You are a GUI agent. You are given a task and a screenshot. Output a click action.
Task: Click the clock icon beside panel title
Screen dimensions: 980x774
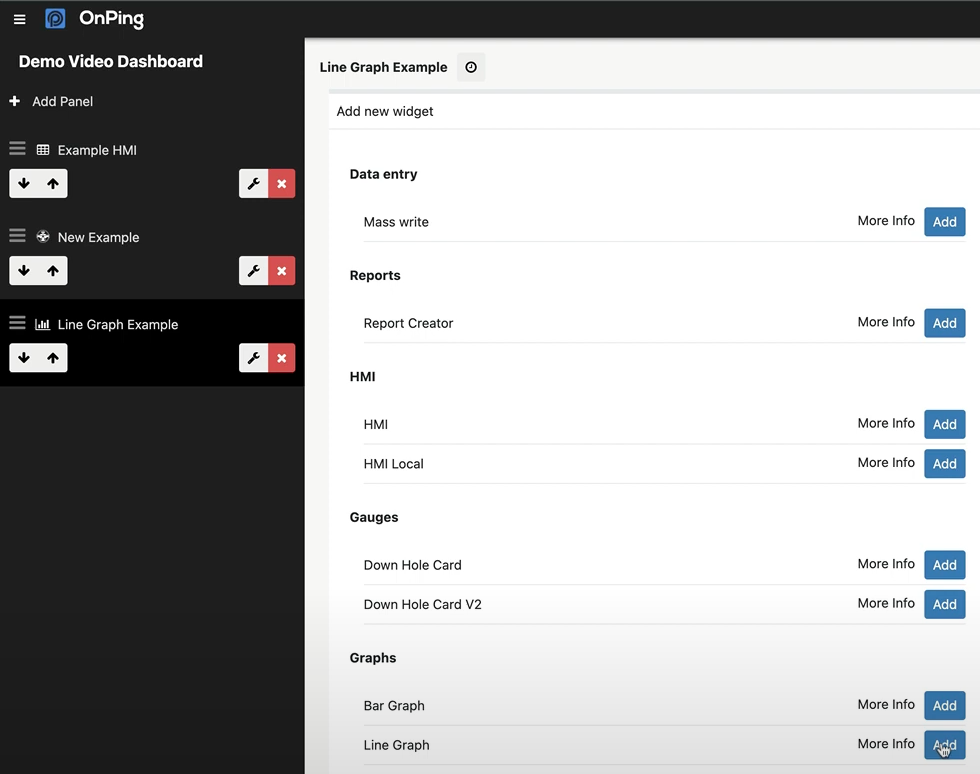pos(471,67)
